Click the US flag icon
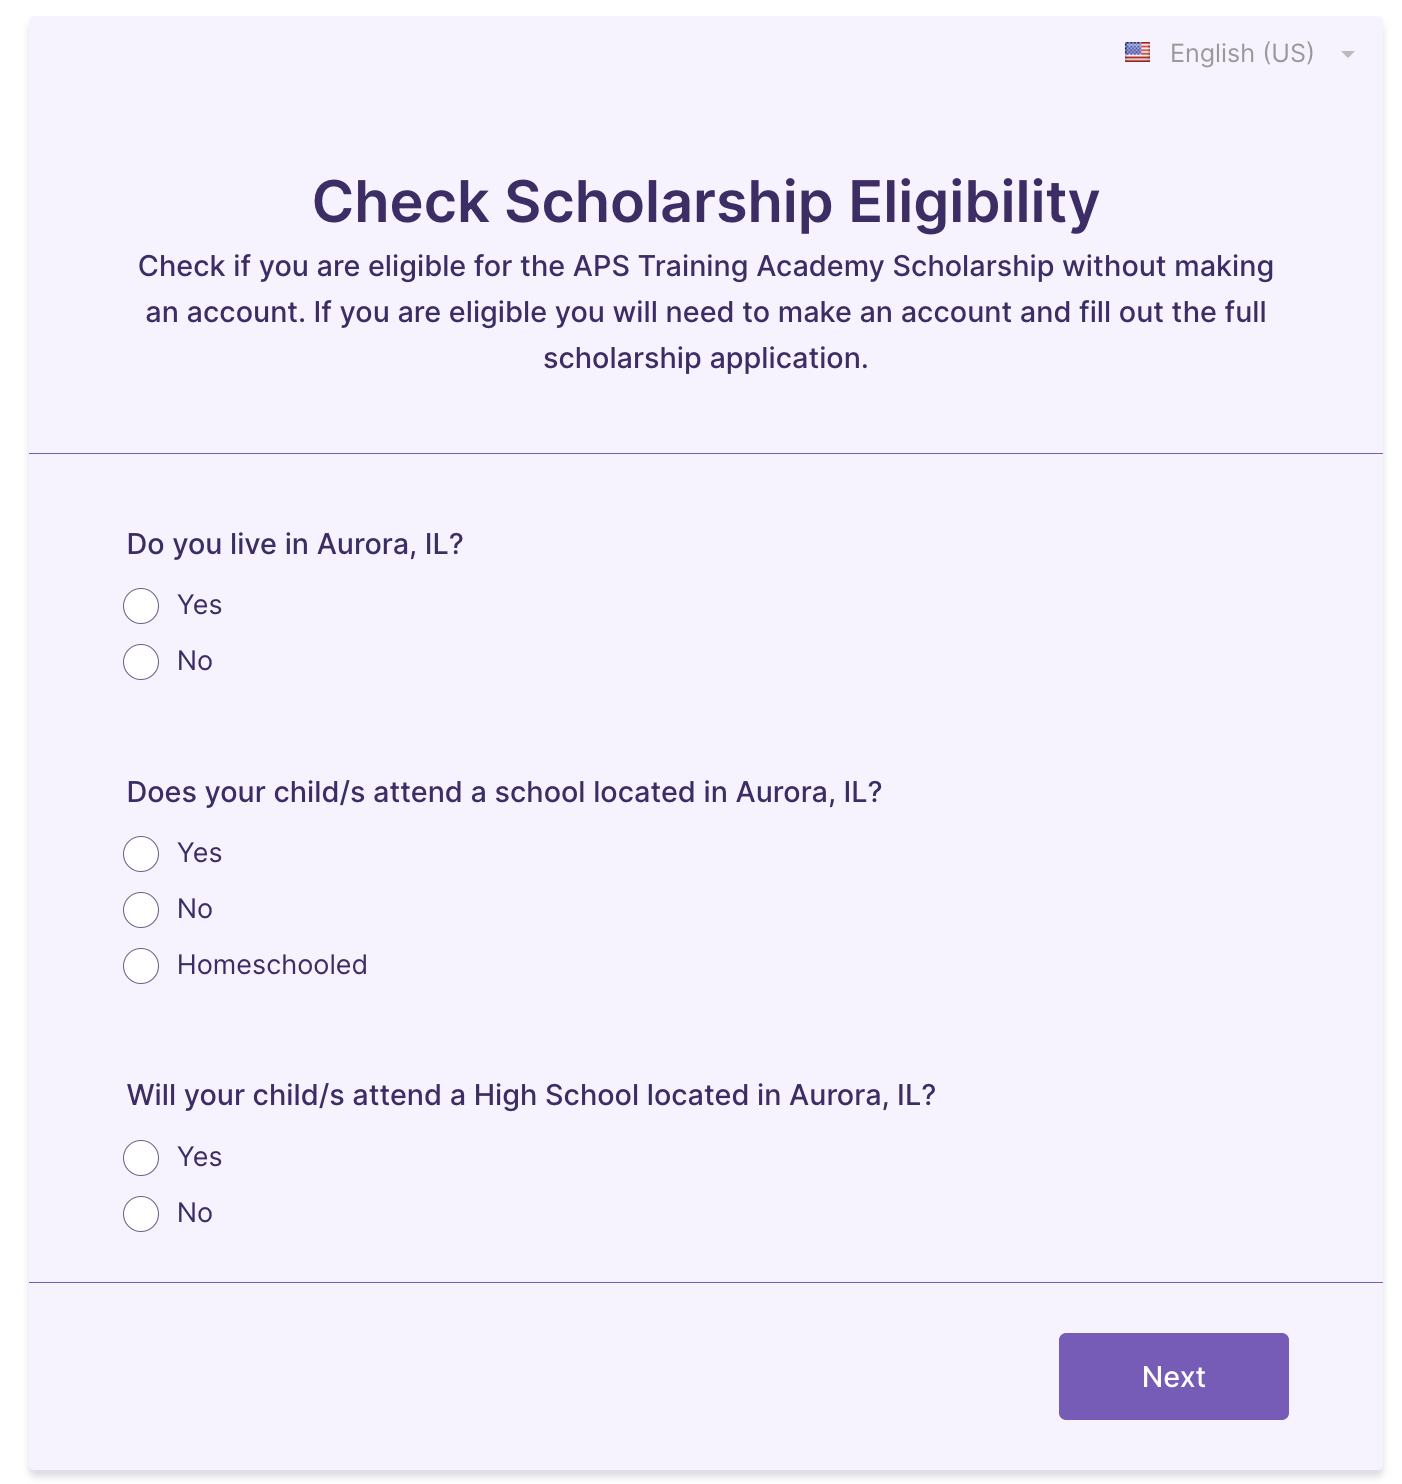This screenshot has width=1402, height=1484. (1137, 53)
